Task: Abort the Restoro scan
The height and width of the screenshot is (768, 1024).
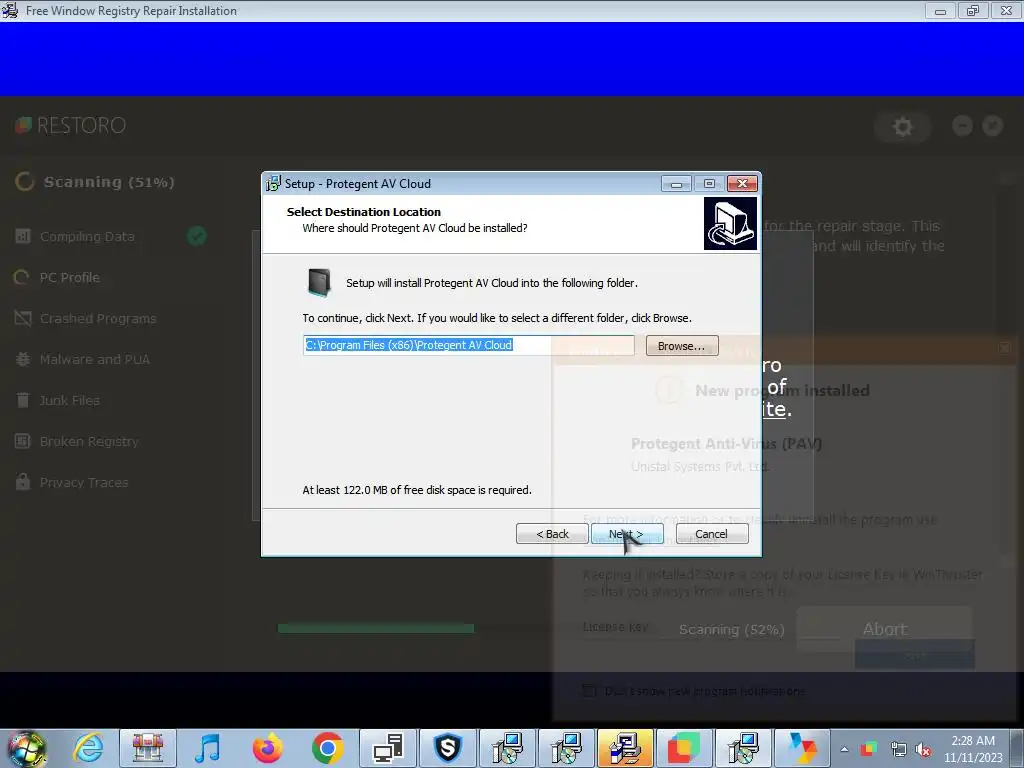Action: coord(884,629)
